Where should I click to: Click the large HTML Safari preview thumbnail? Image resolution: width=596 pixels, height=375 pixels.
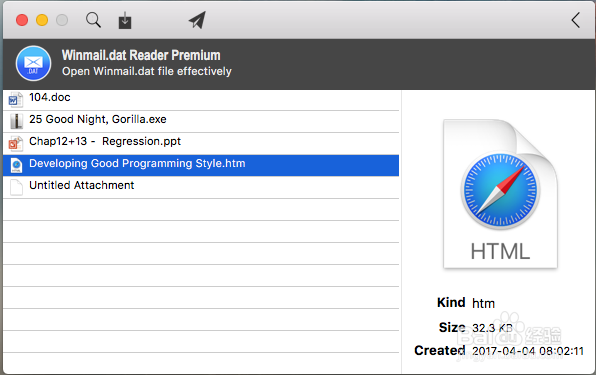pyautogui.click(x=500, y=194)
